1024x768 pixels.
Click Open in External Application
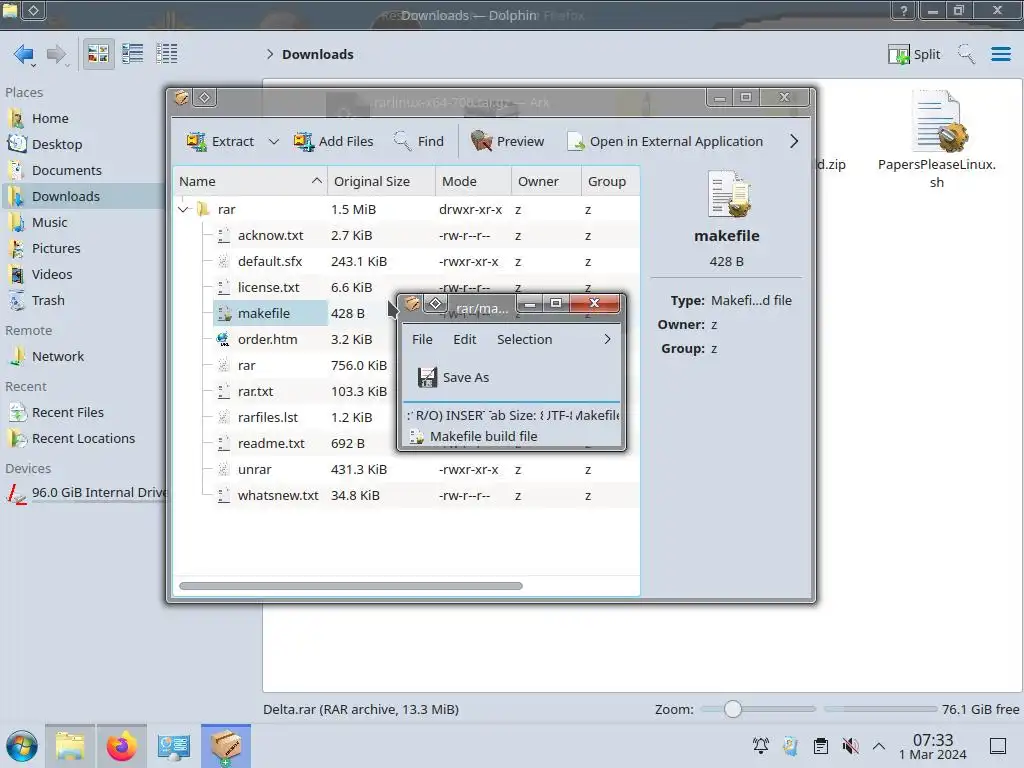tap(665, 141)
